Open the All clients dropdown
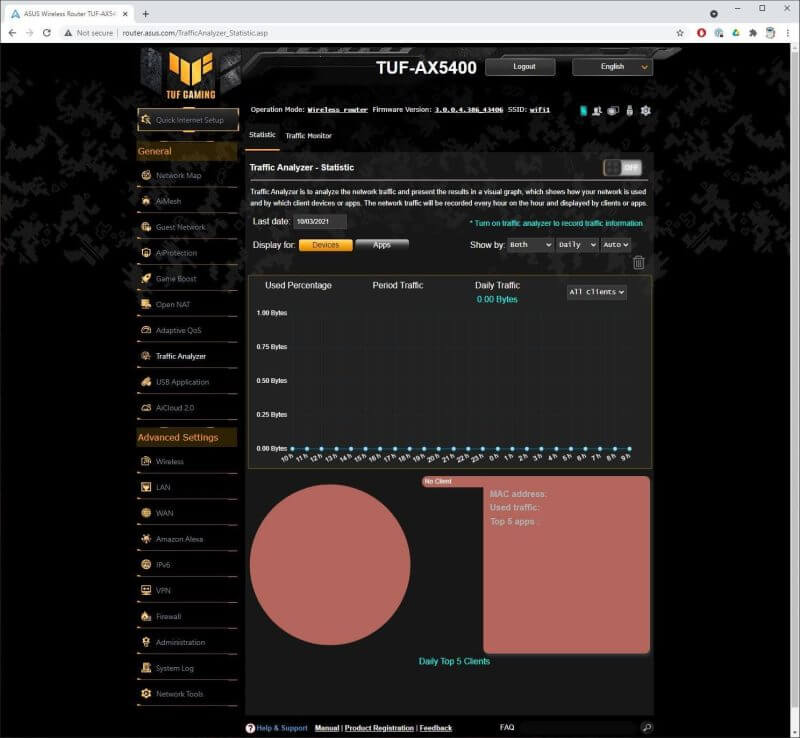Screen dimensions: 800x738 tap(596, 292)
